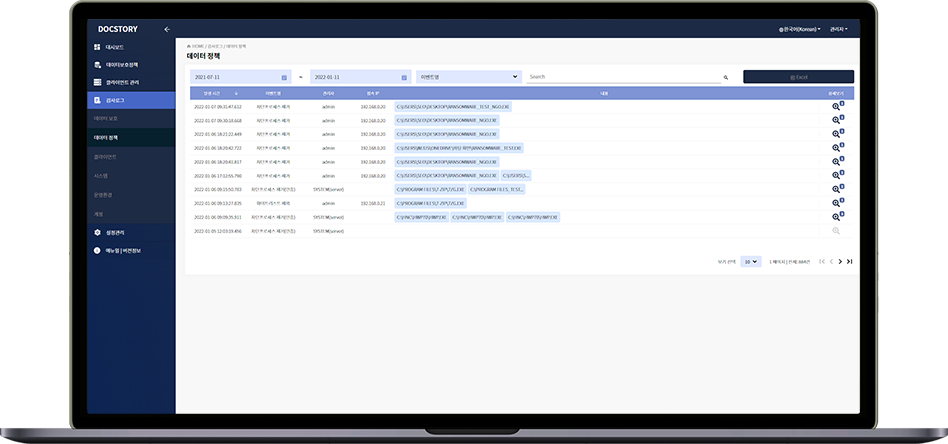Open the 설정관리 gear menu in the sidebar

tap(118, 232)
